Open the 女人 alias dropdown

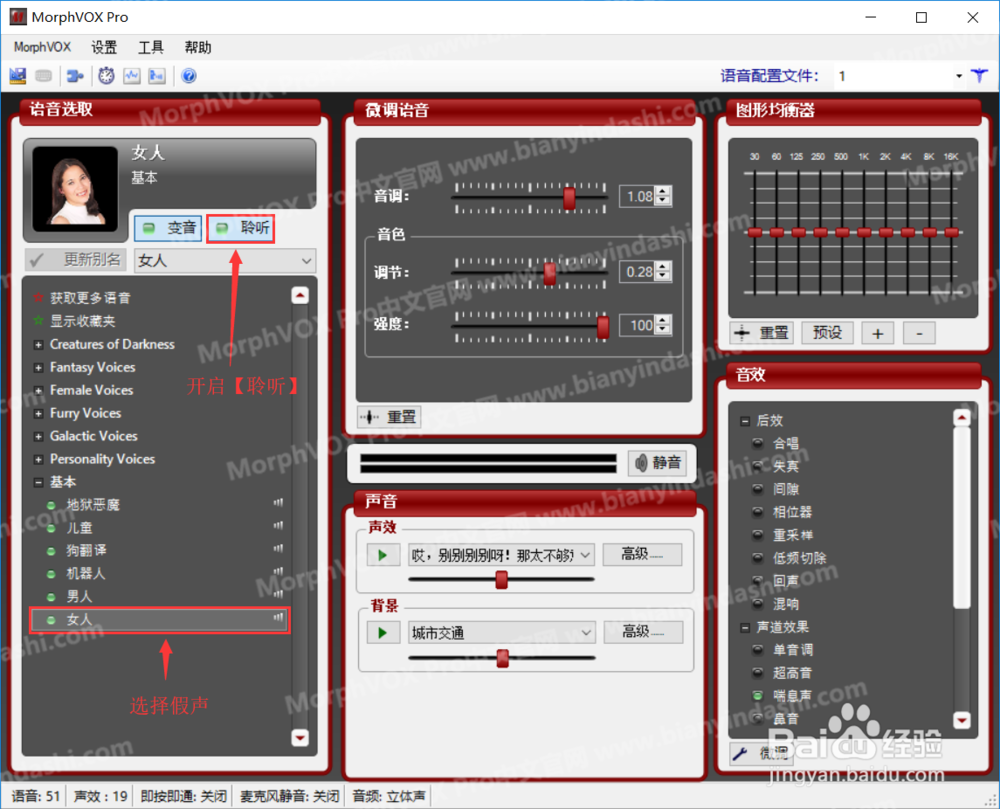307,261
